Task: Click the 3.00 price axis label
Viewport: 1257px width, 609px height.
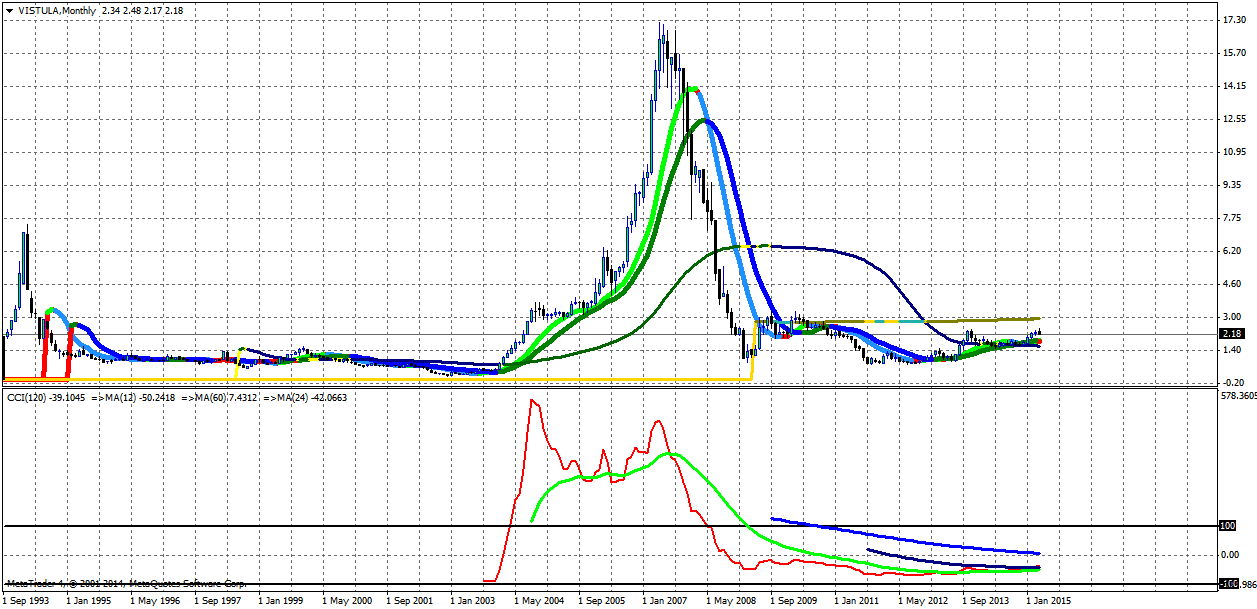Action: (x=1231, y=317)
